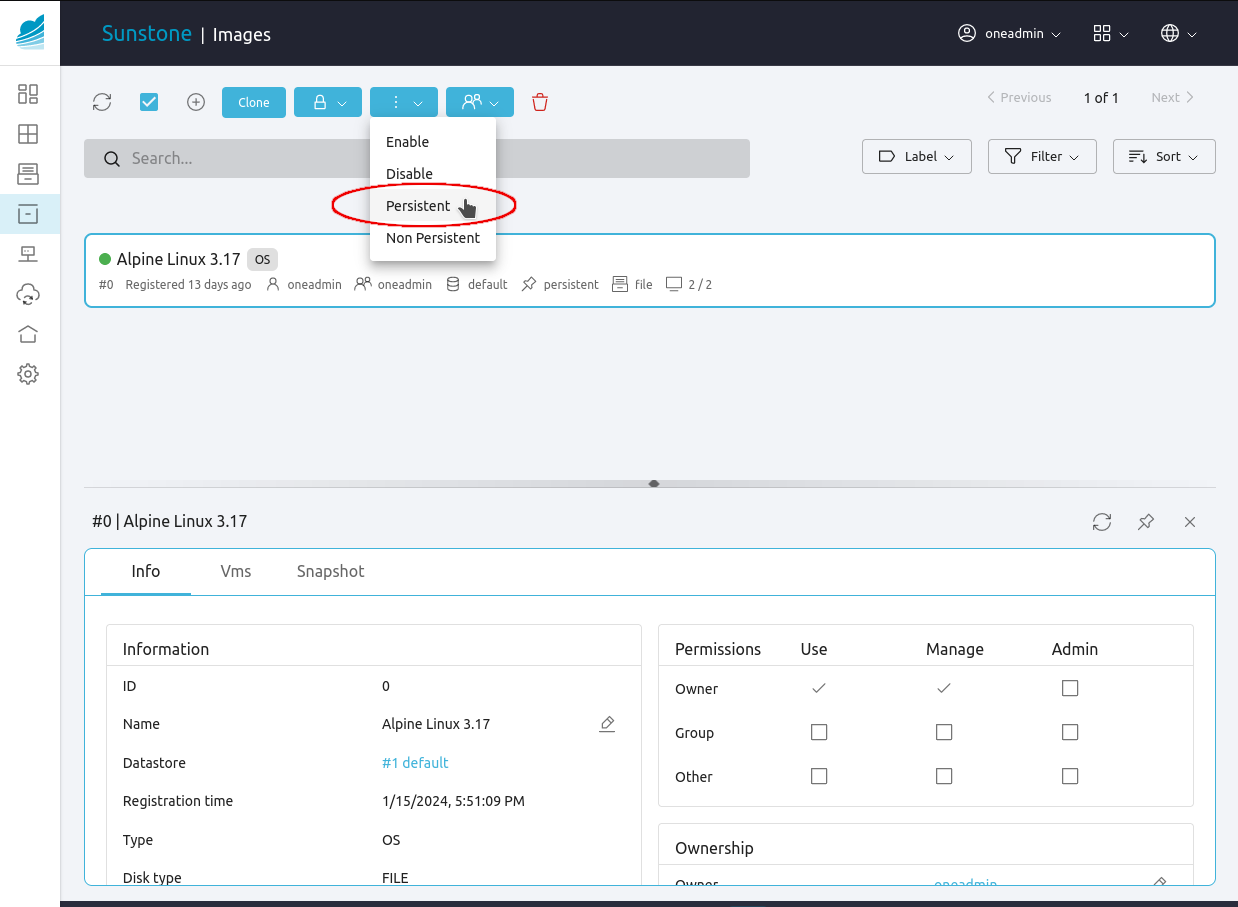Switch to the Snapshot tab
Screen dimensions: 1238x907
(331, 571)
